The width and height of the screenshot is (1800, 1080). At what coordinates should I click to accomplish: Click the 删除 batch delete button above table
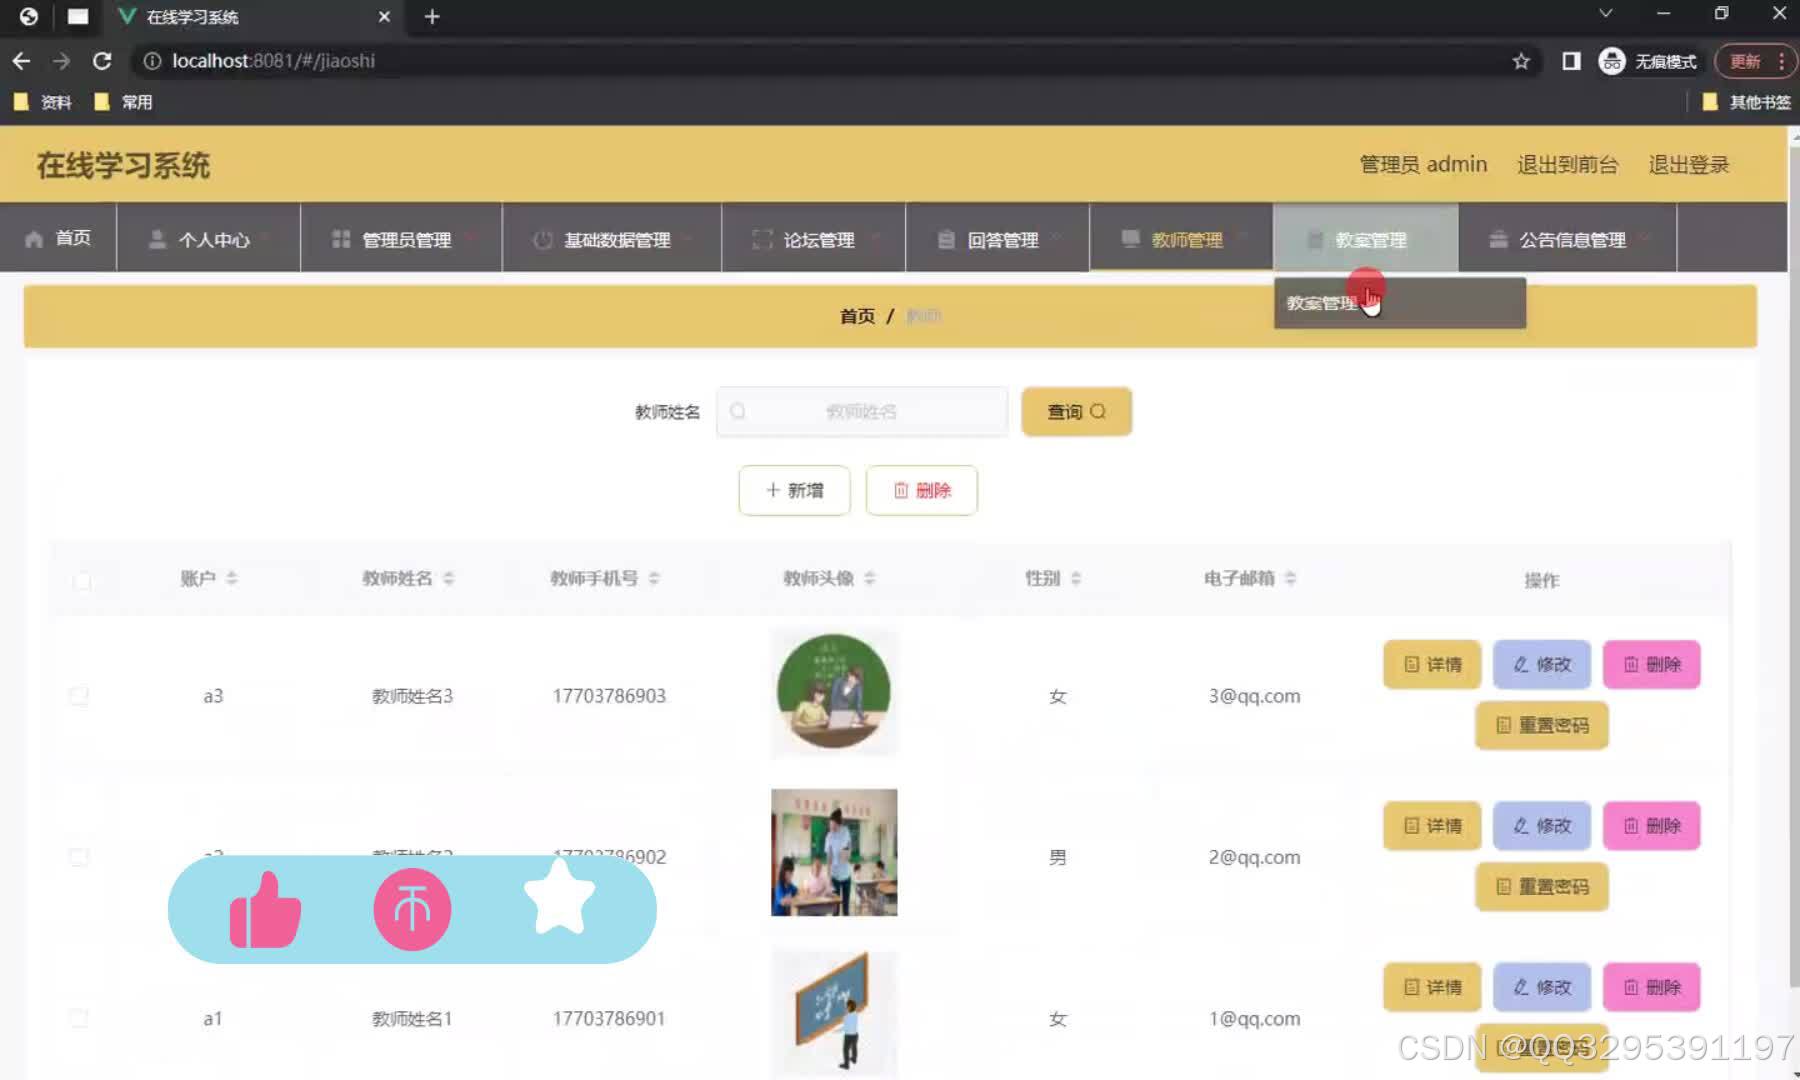point(921,490)
